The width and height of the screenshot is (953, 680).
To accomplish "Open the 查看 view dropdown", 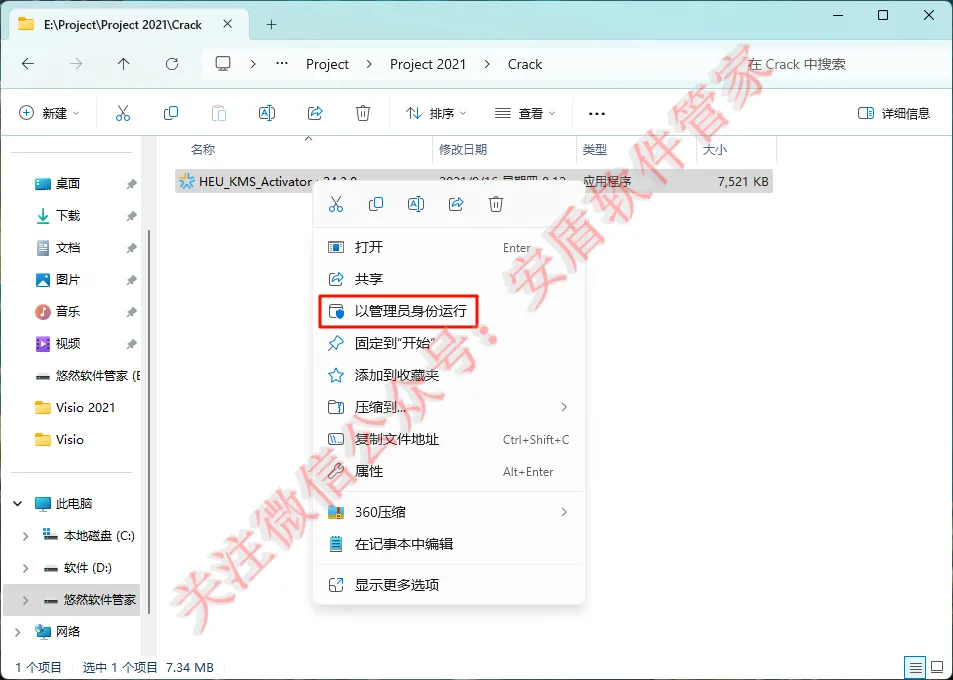I will (x=525, y=113).
